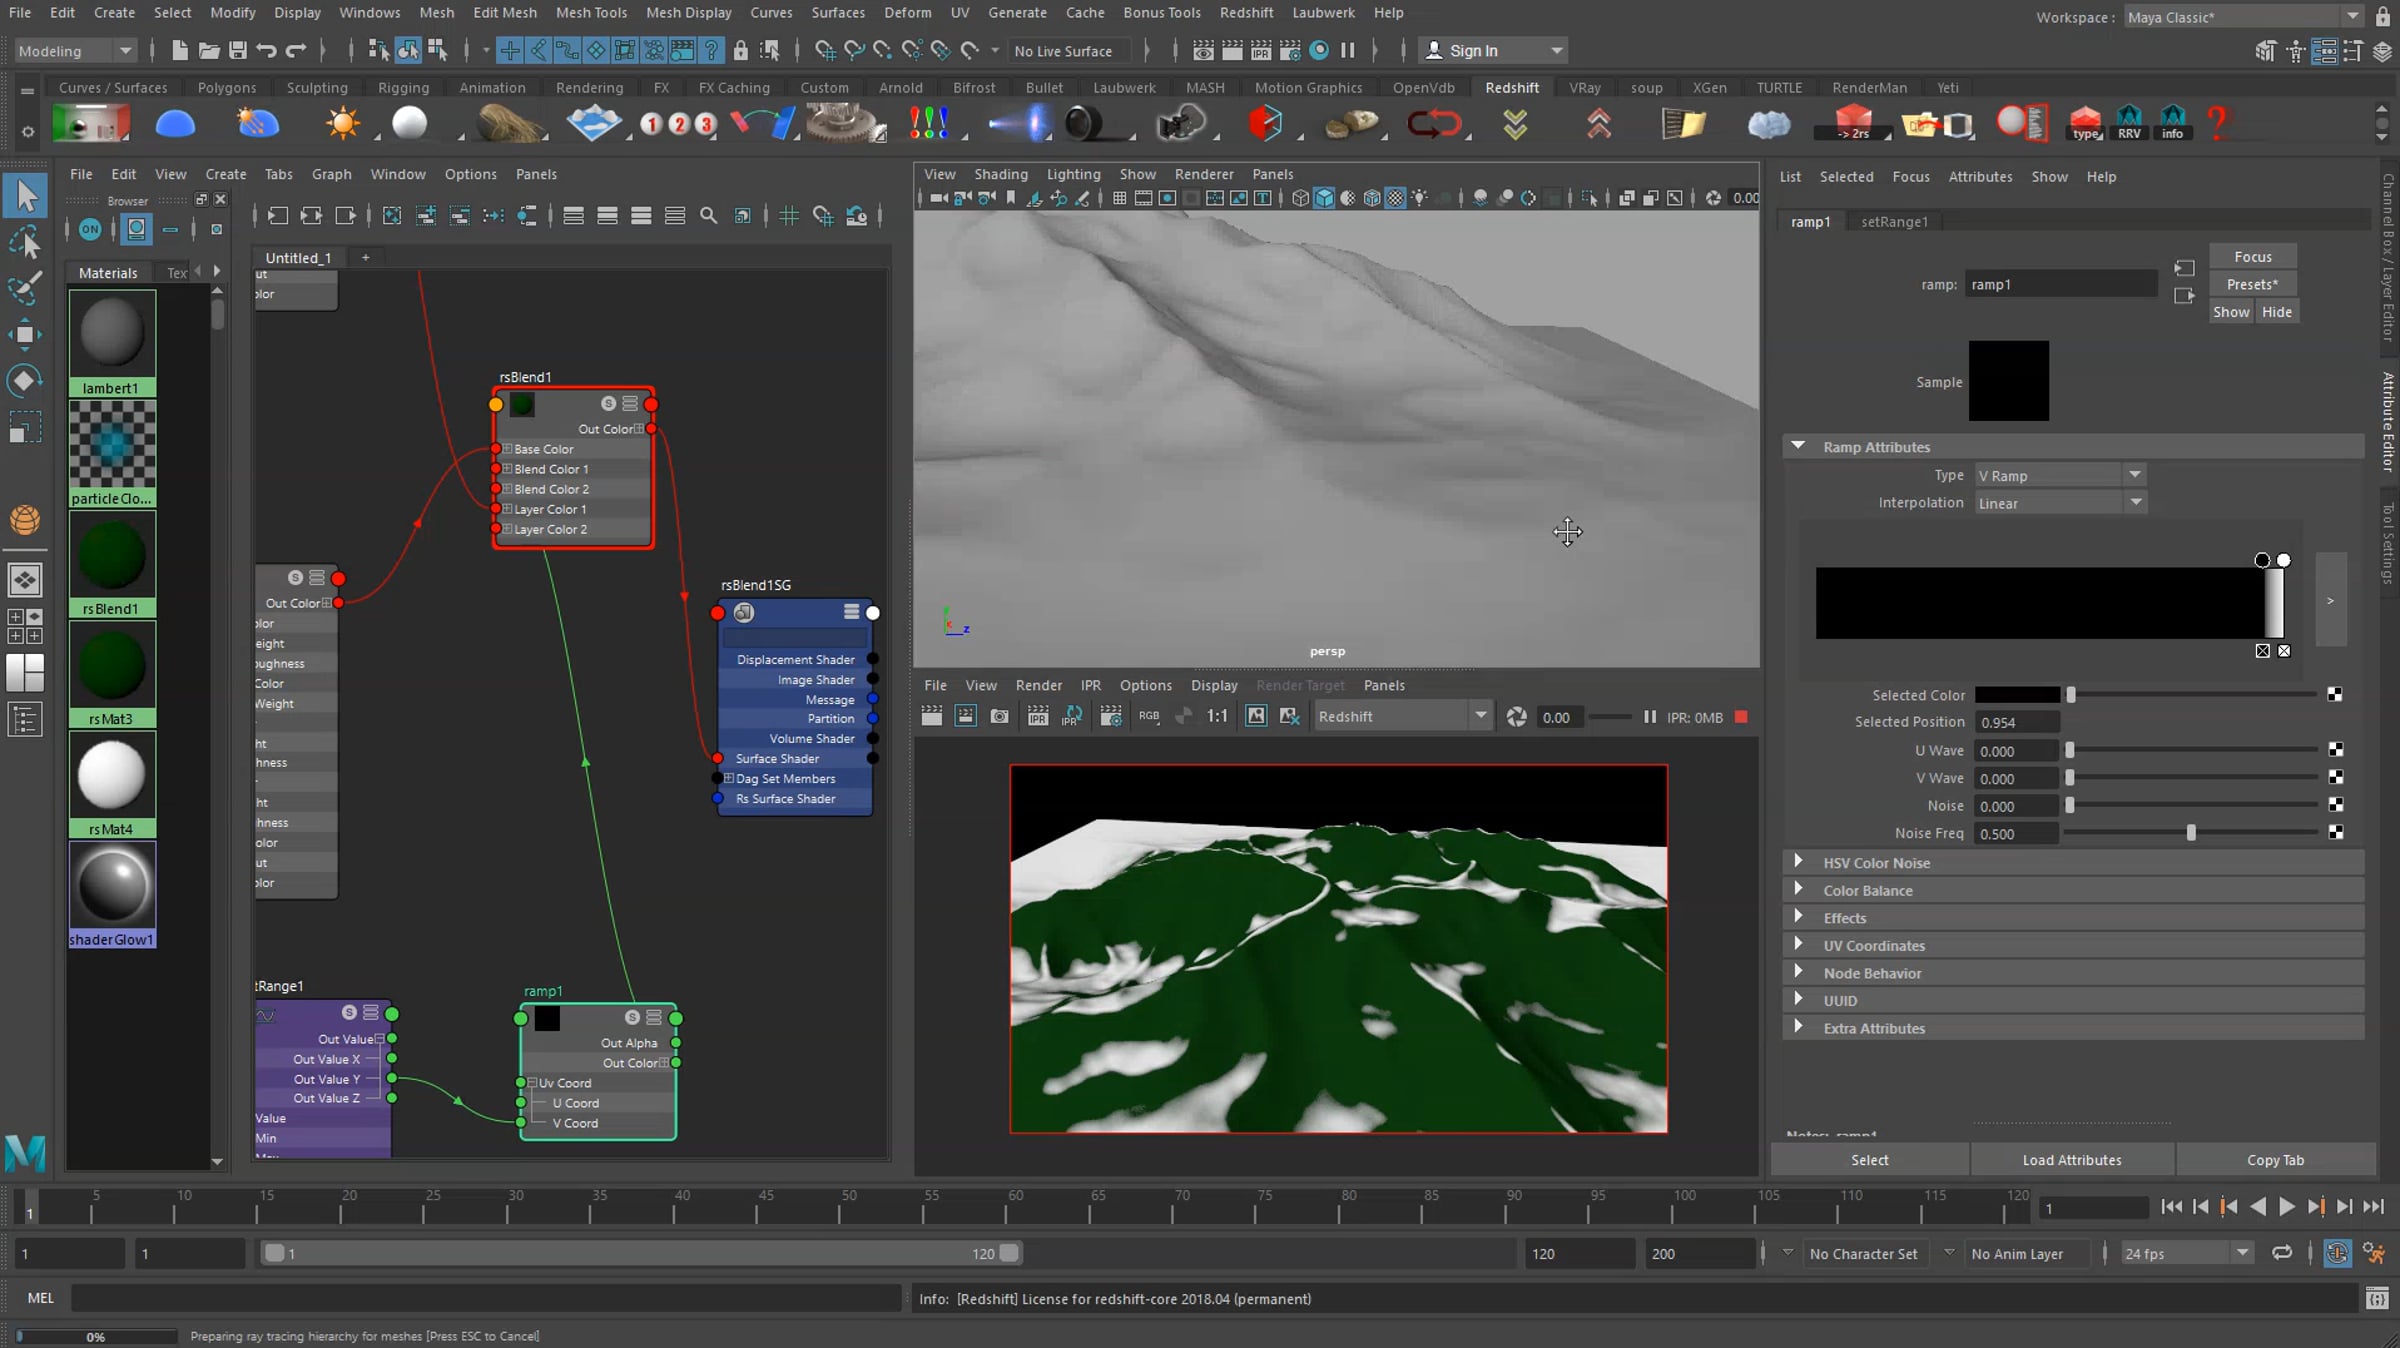Screen dimensions: 2400x1348
Task: Click the Redshift RVShelf icon
Action: [2129, 123]
